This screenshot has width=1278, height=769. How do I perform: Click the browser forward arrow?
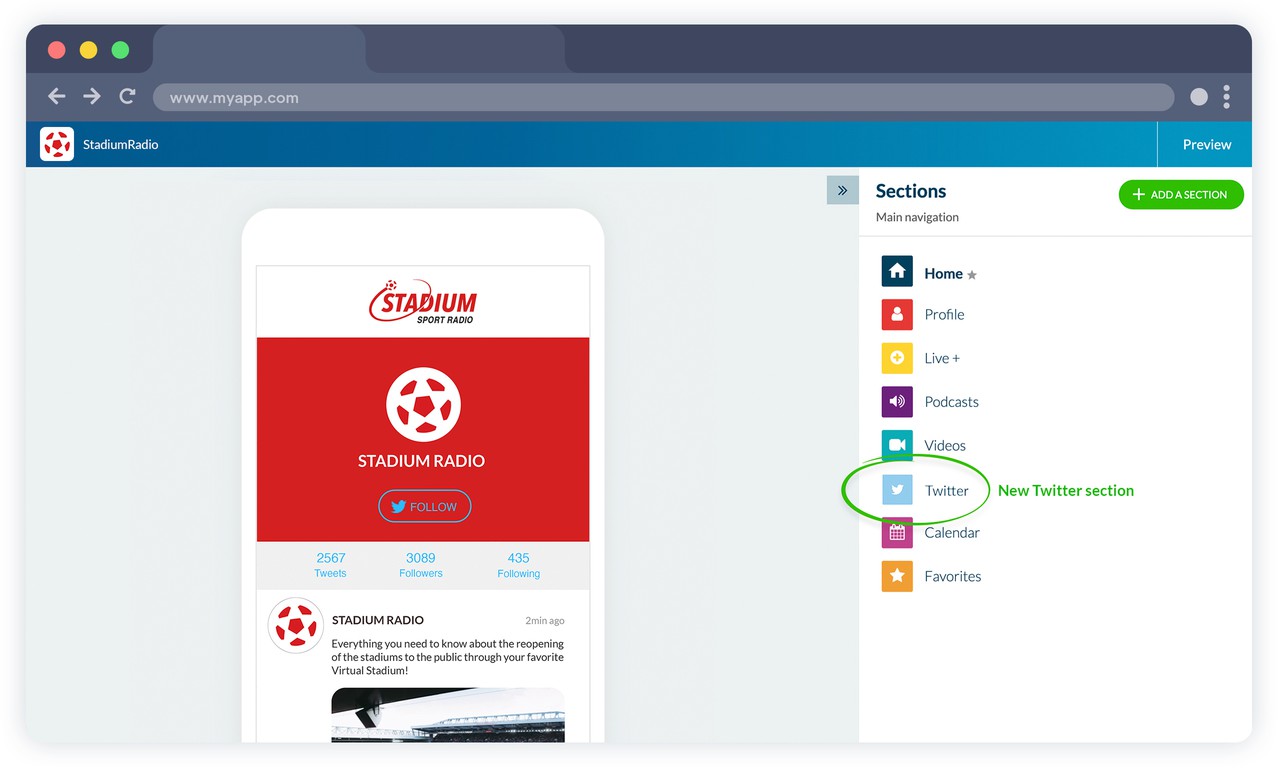pyautogui.click(x=92, y=96)
